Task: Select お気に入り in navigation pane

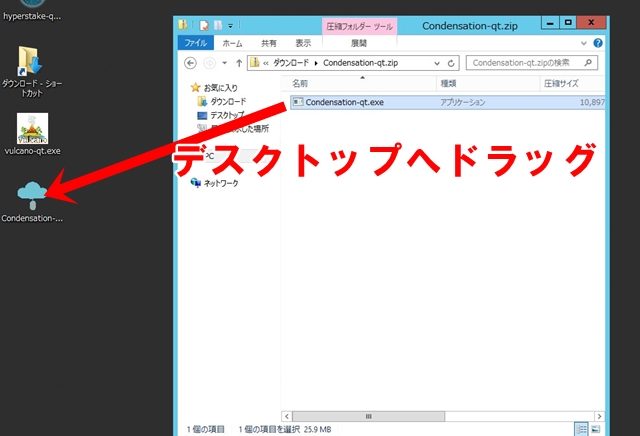Action: click(214, 87)
